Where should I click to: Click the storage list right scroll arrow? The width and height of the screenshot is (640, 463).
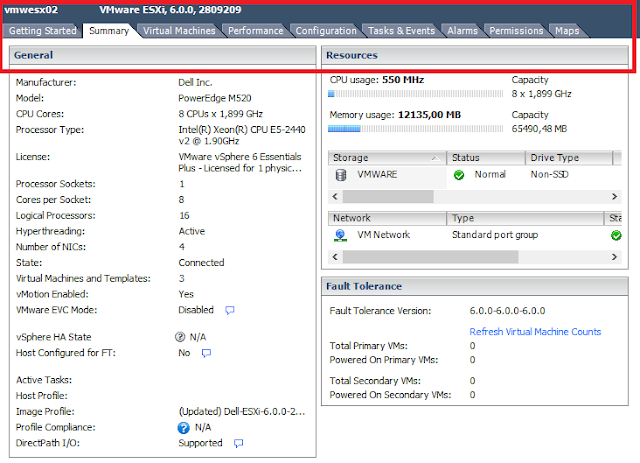[614, 196]
